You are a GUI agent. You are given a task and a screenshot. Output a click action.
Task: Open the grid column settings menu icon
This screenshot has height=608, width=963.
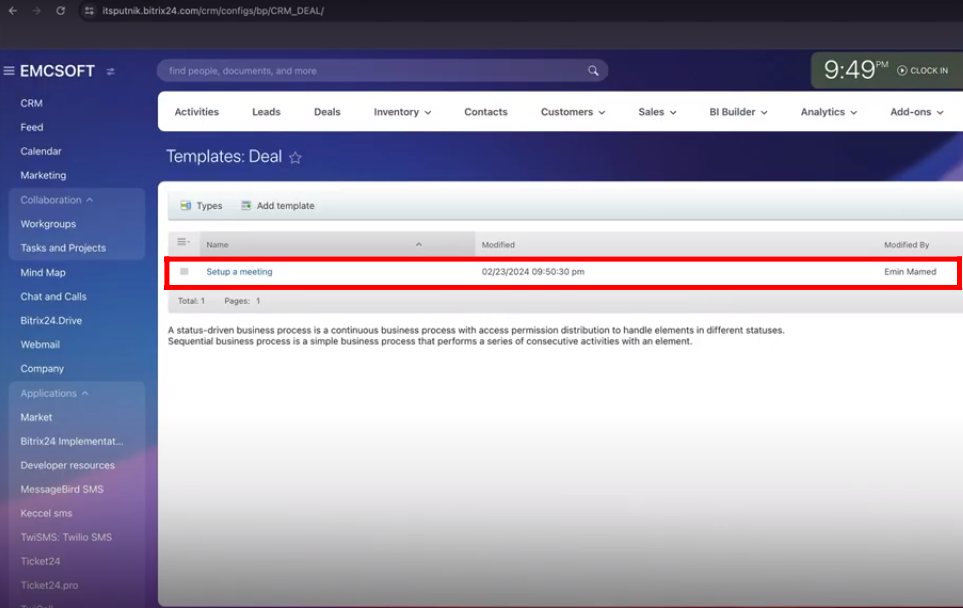183,243
